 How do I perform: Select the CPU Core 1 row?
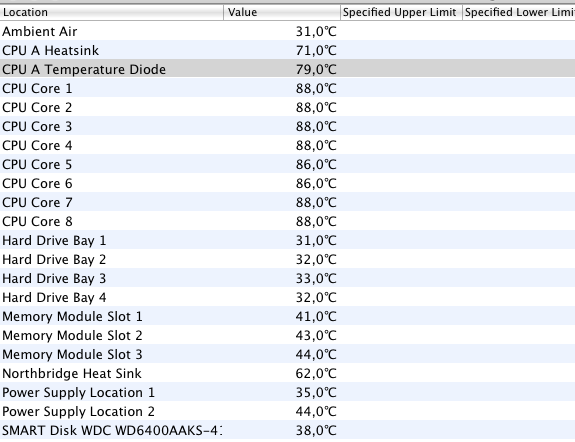click(x=288, y=88)
